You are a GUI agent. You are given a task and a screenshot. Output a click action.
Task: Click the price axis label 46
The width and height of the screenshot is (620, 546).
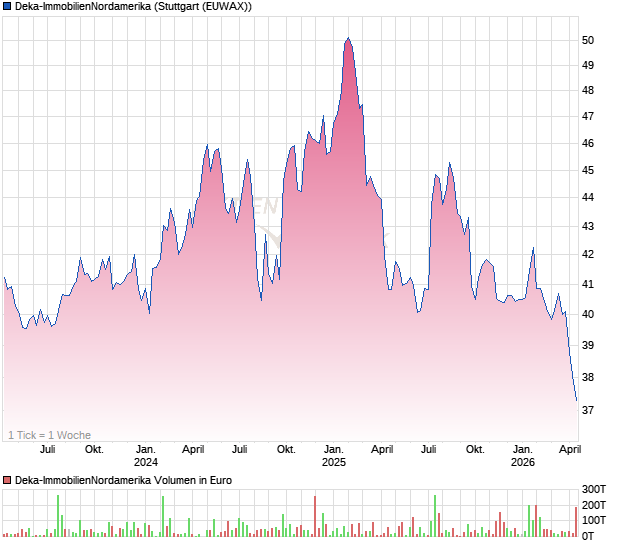(588, 143)
